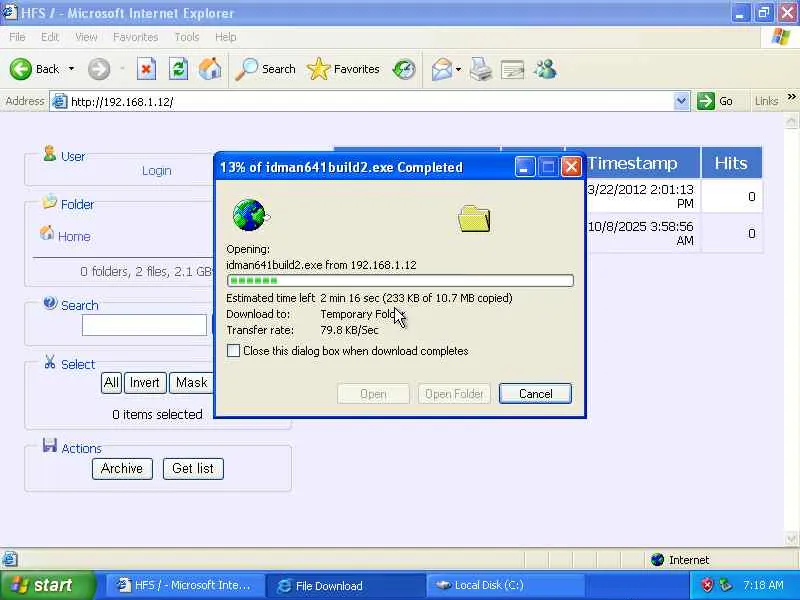Click the All select button
Viewport: 800px width, 600px height.
(x=111, y=383)
